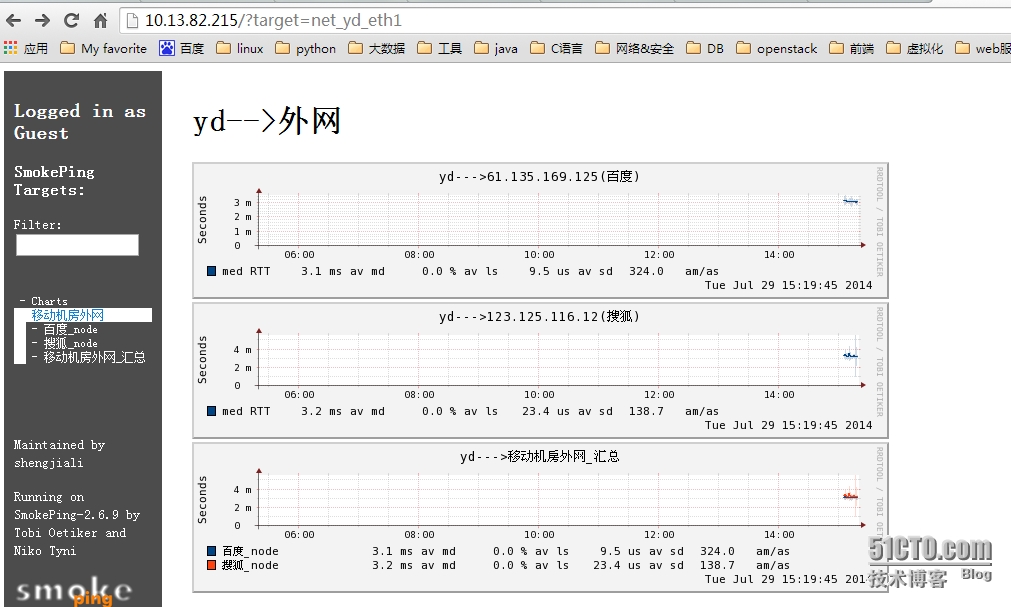This screenshot has height=607, width=1011.
Task: Click the '3.1 ms av md' value in 百度 graph
Action: click(342, 272)
